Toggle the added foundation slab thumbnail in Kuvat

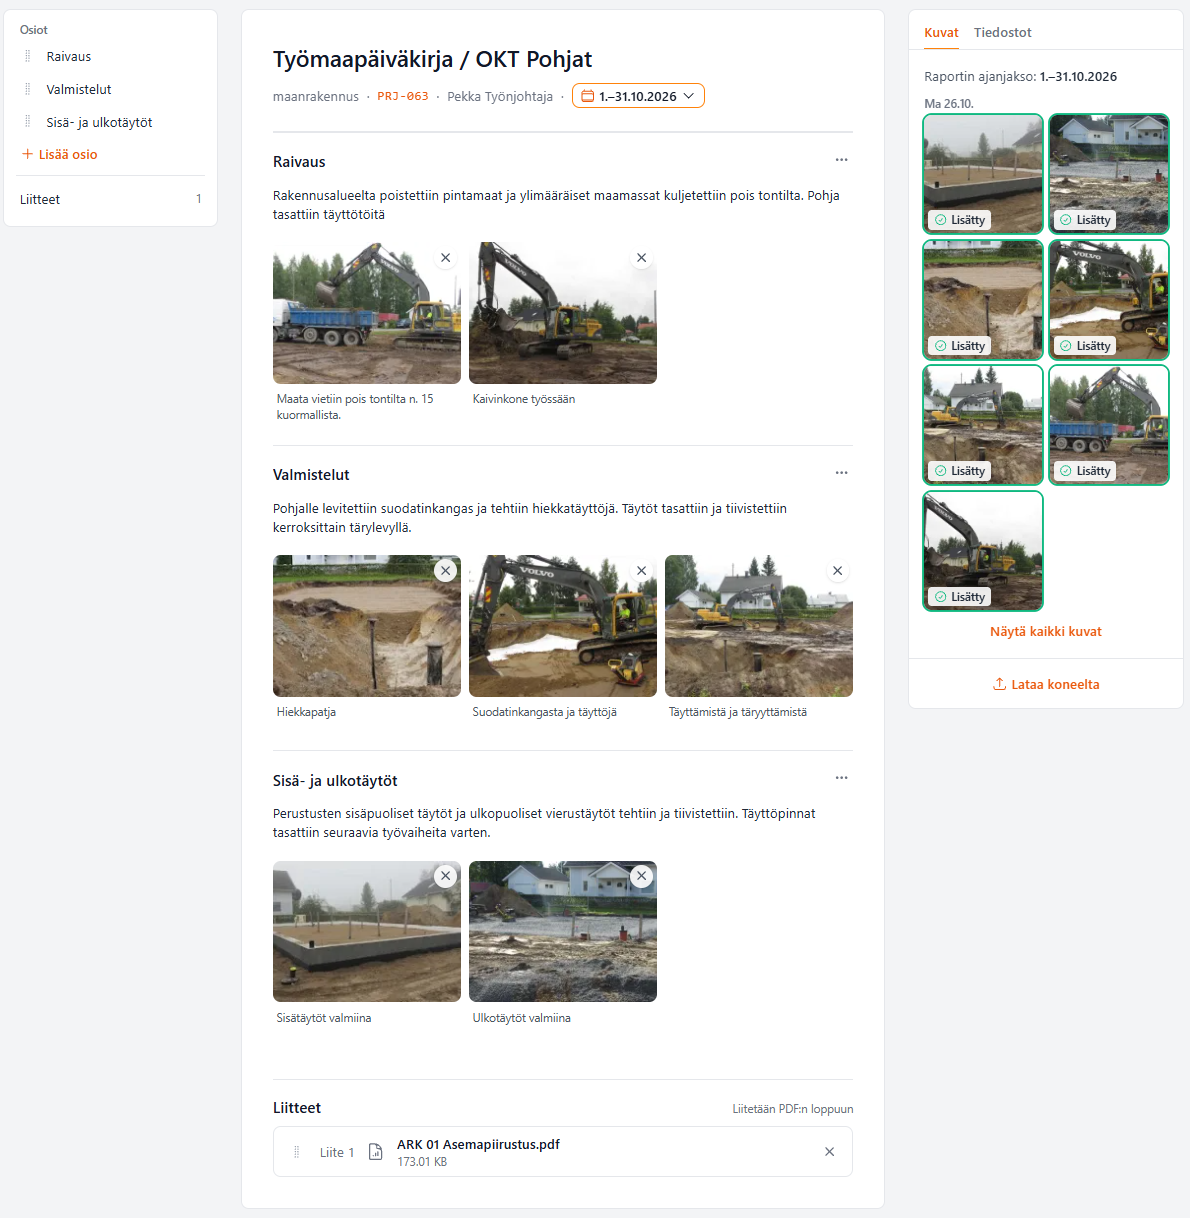click(x=983, y=174)
